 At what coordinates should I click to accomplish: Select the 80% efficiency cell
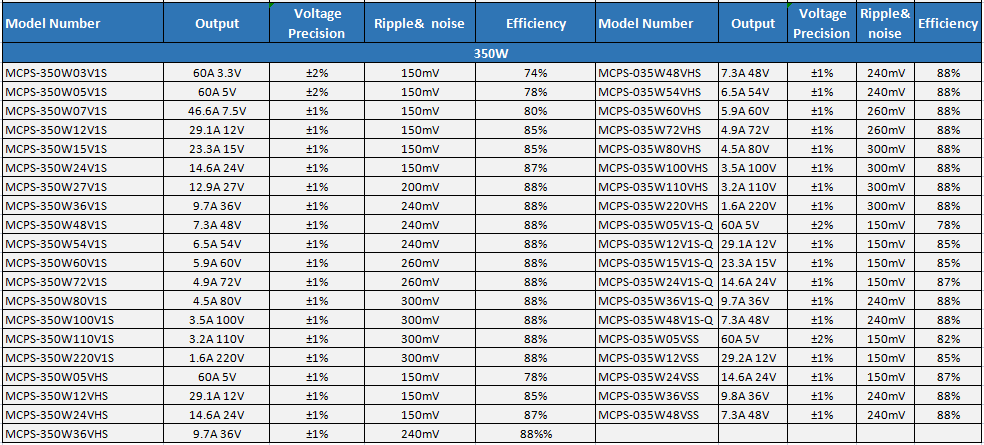[x=536, y=111]
